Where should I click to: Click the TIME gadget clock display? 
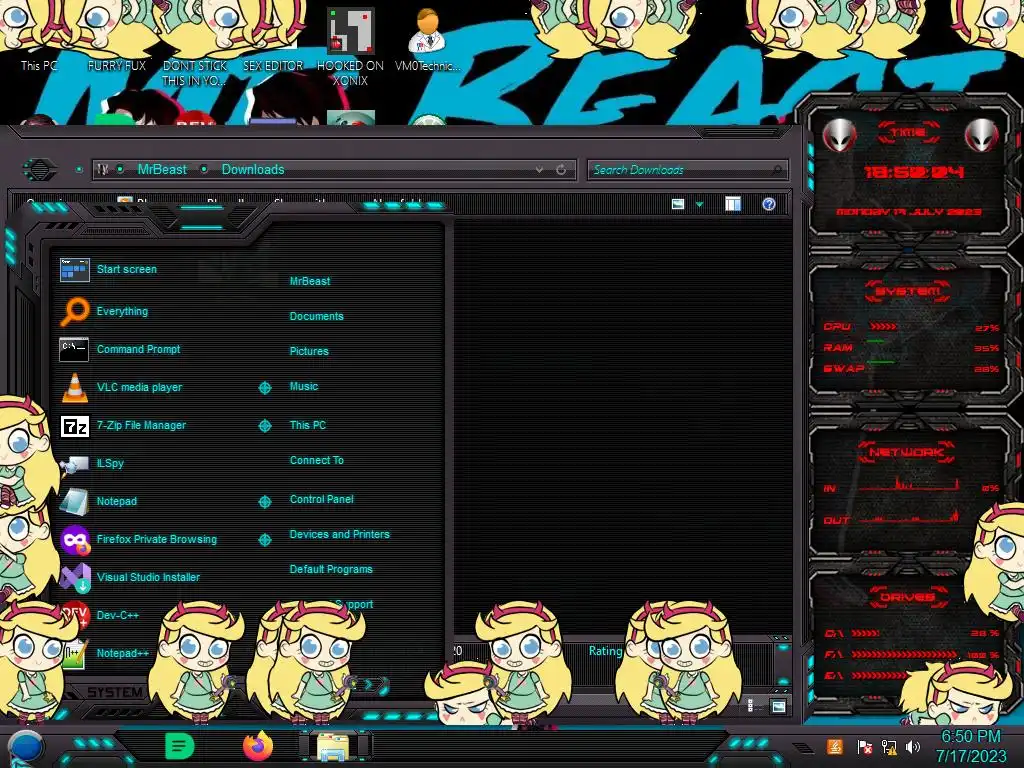coord(914,172)
